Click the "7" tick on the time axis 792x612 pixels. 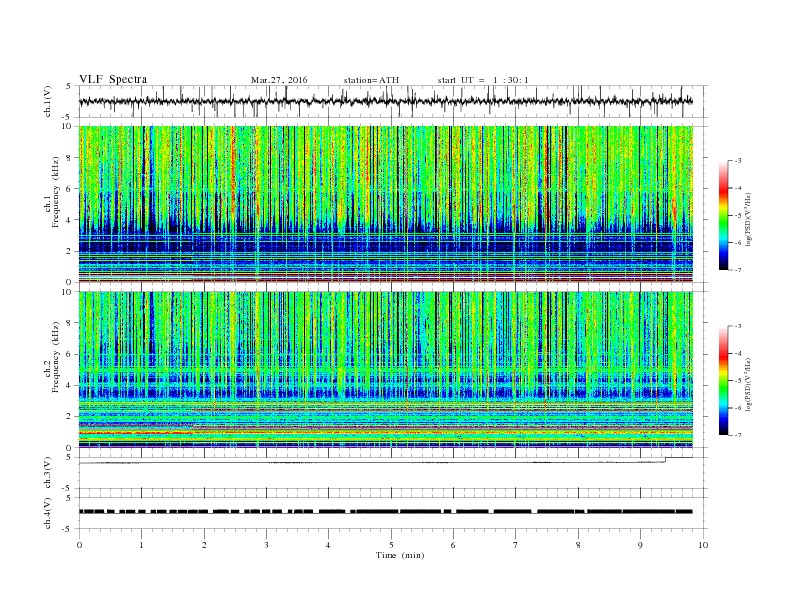click(x=516, y=545)
